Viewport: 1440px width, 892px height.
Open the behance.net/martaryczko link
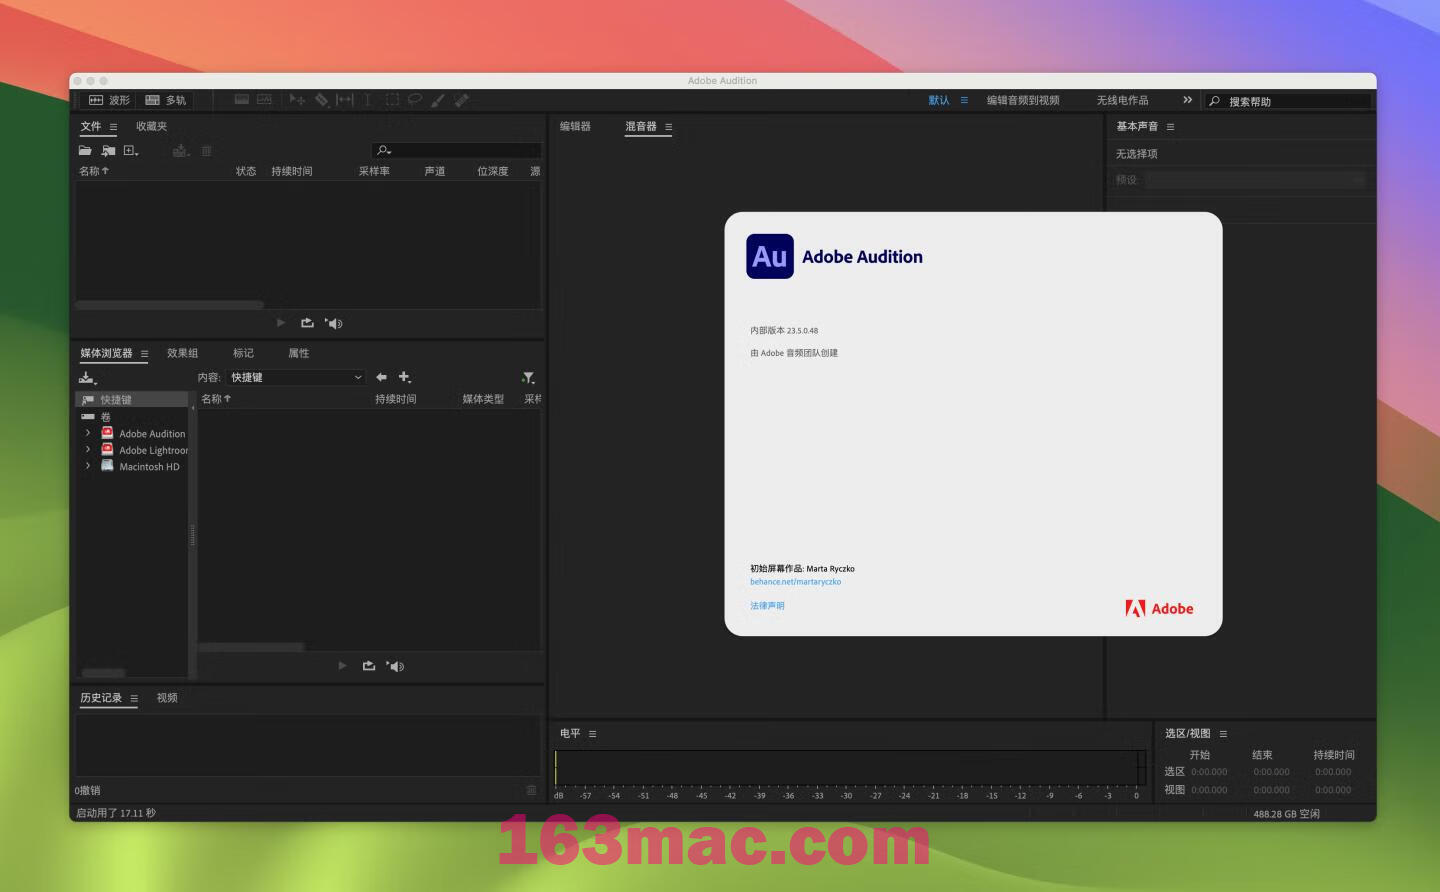[796, 582]
